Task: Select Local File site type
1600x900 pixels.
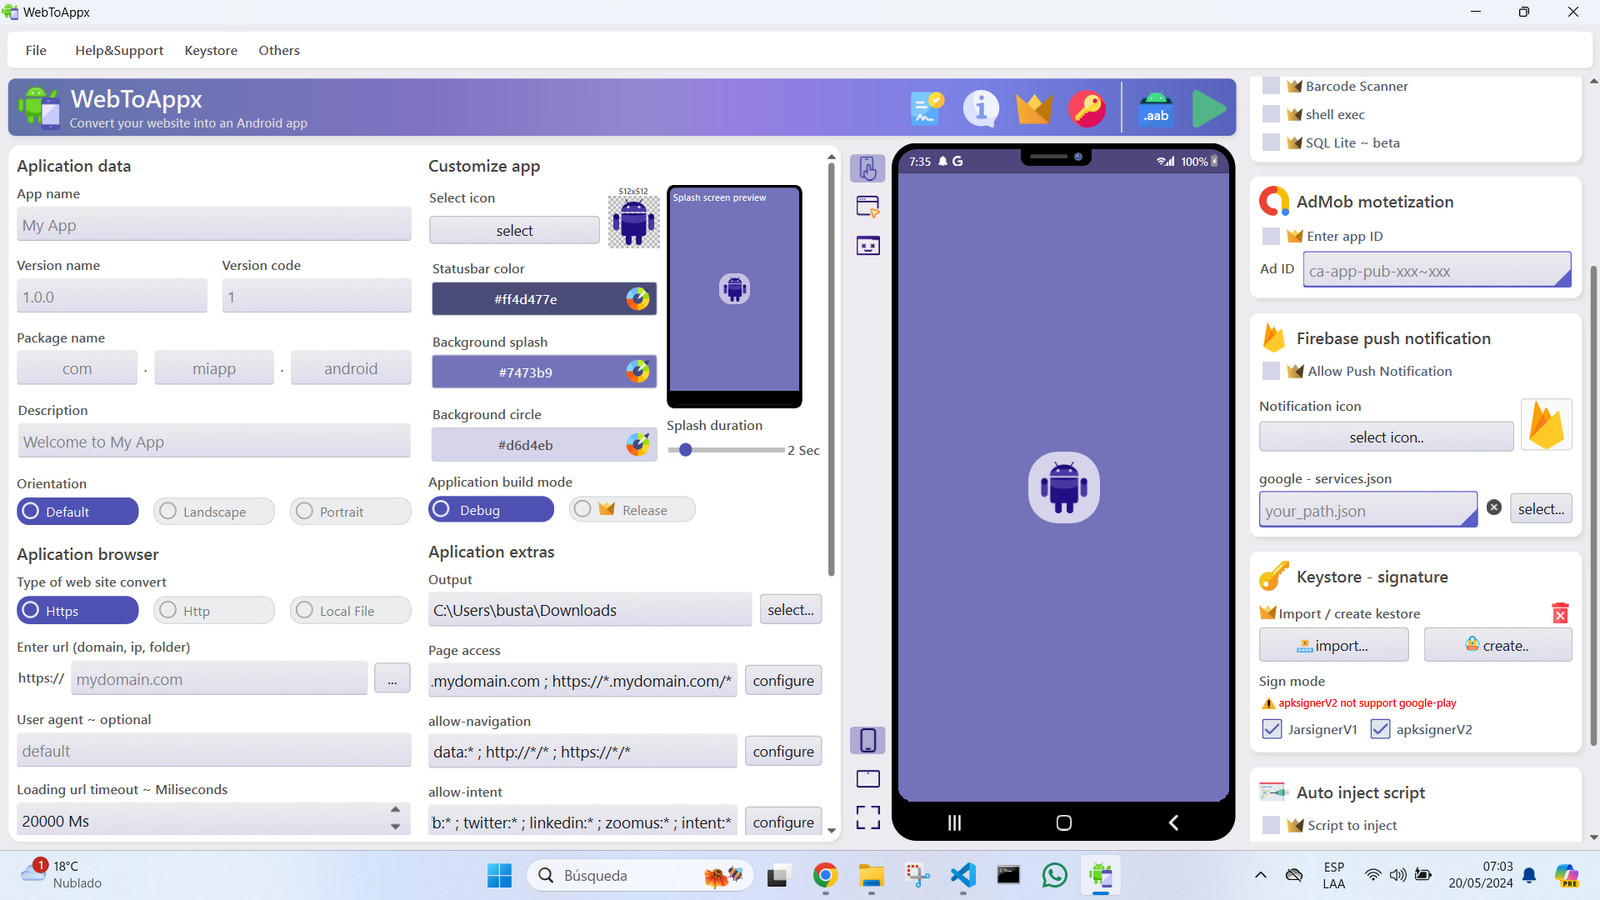Action: click(351, 610)
